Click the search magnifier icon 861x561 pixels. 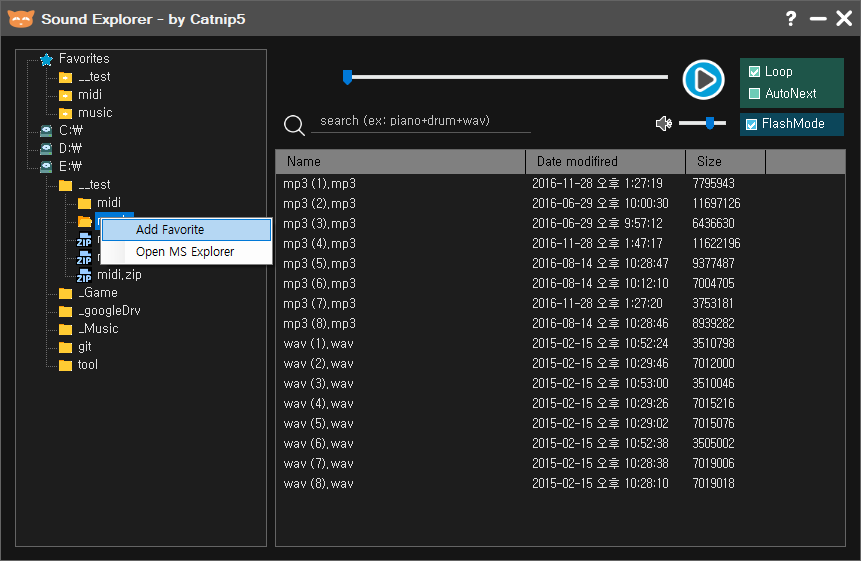(294, 125)
